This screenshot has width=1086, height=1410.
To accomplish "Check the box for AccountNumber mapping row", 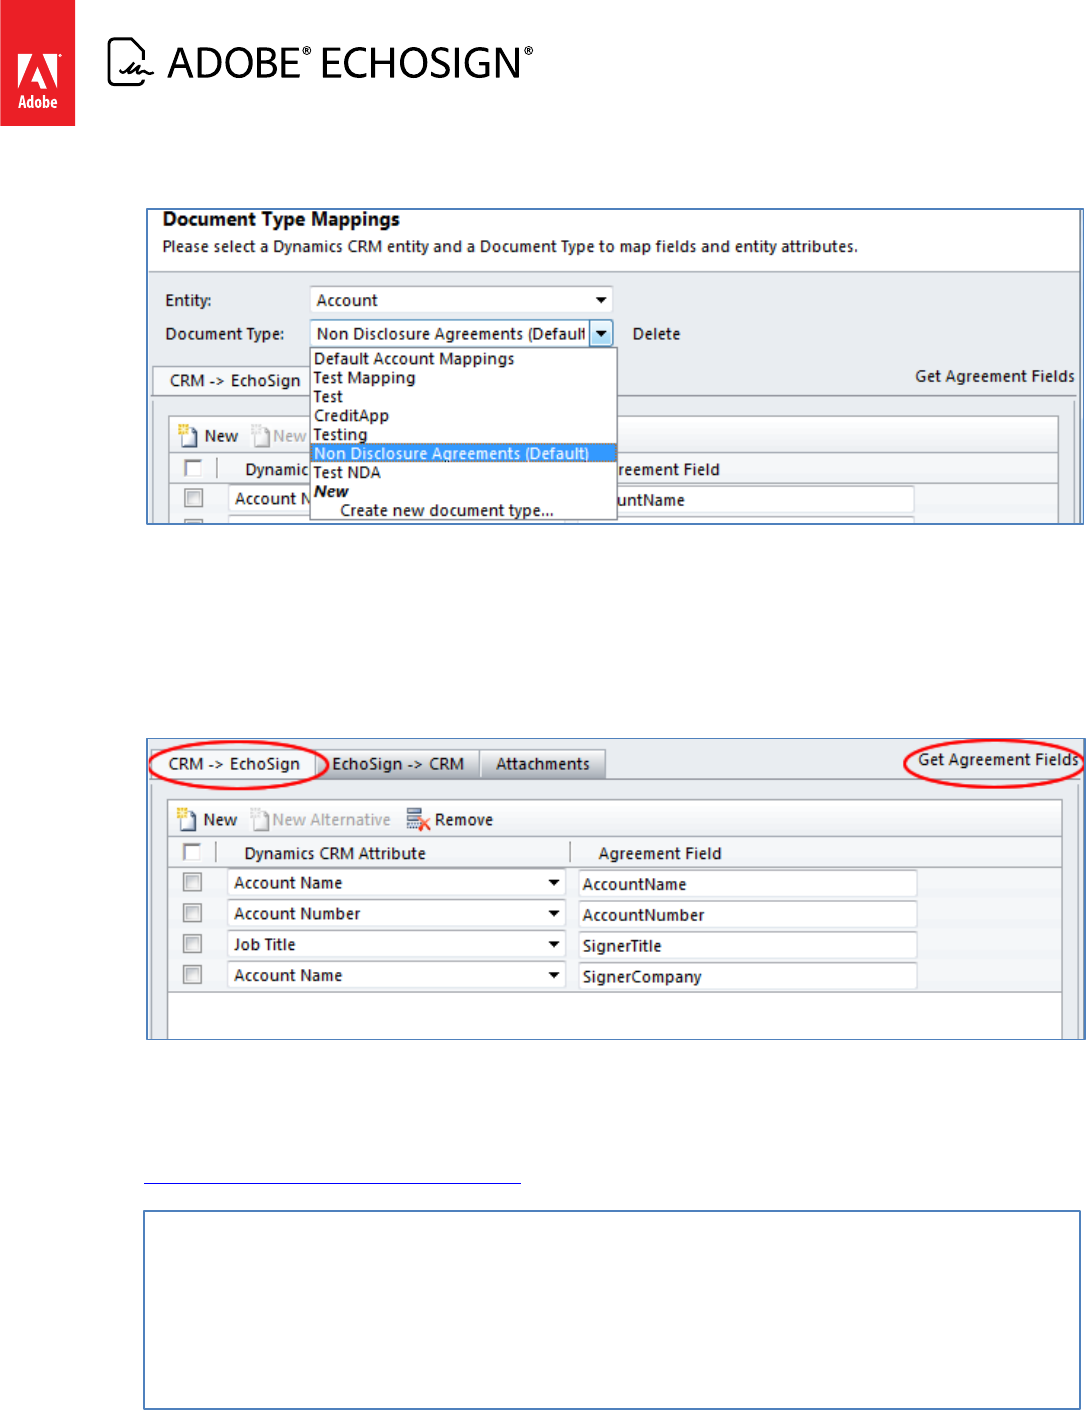I will click(193, 913).
